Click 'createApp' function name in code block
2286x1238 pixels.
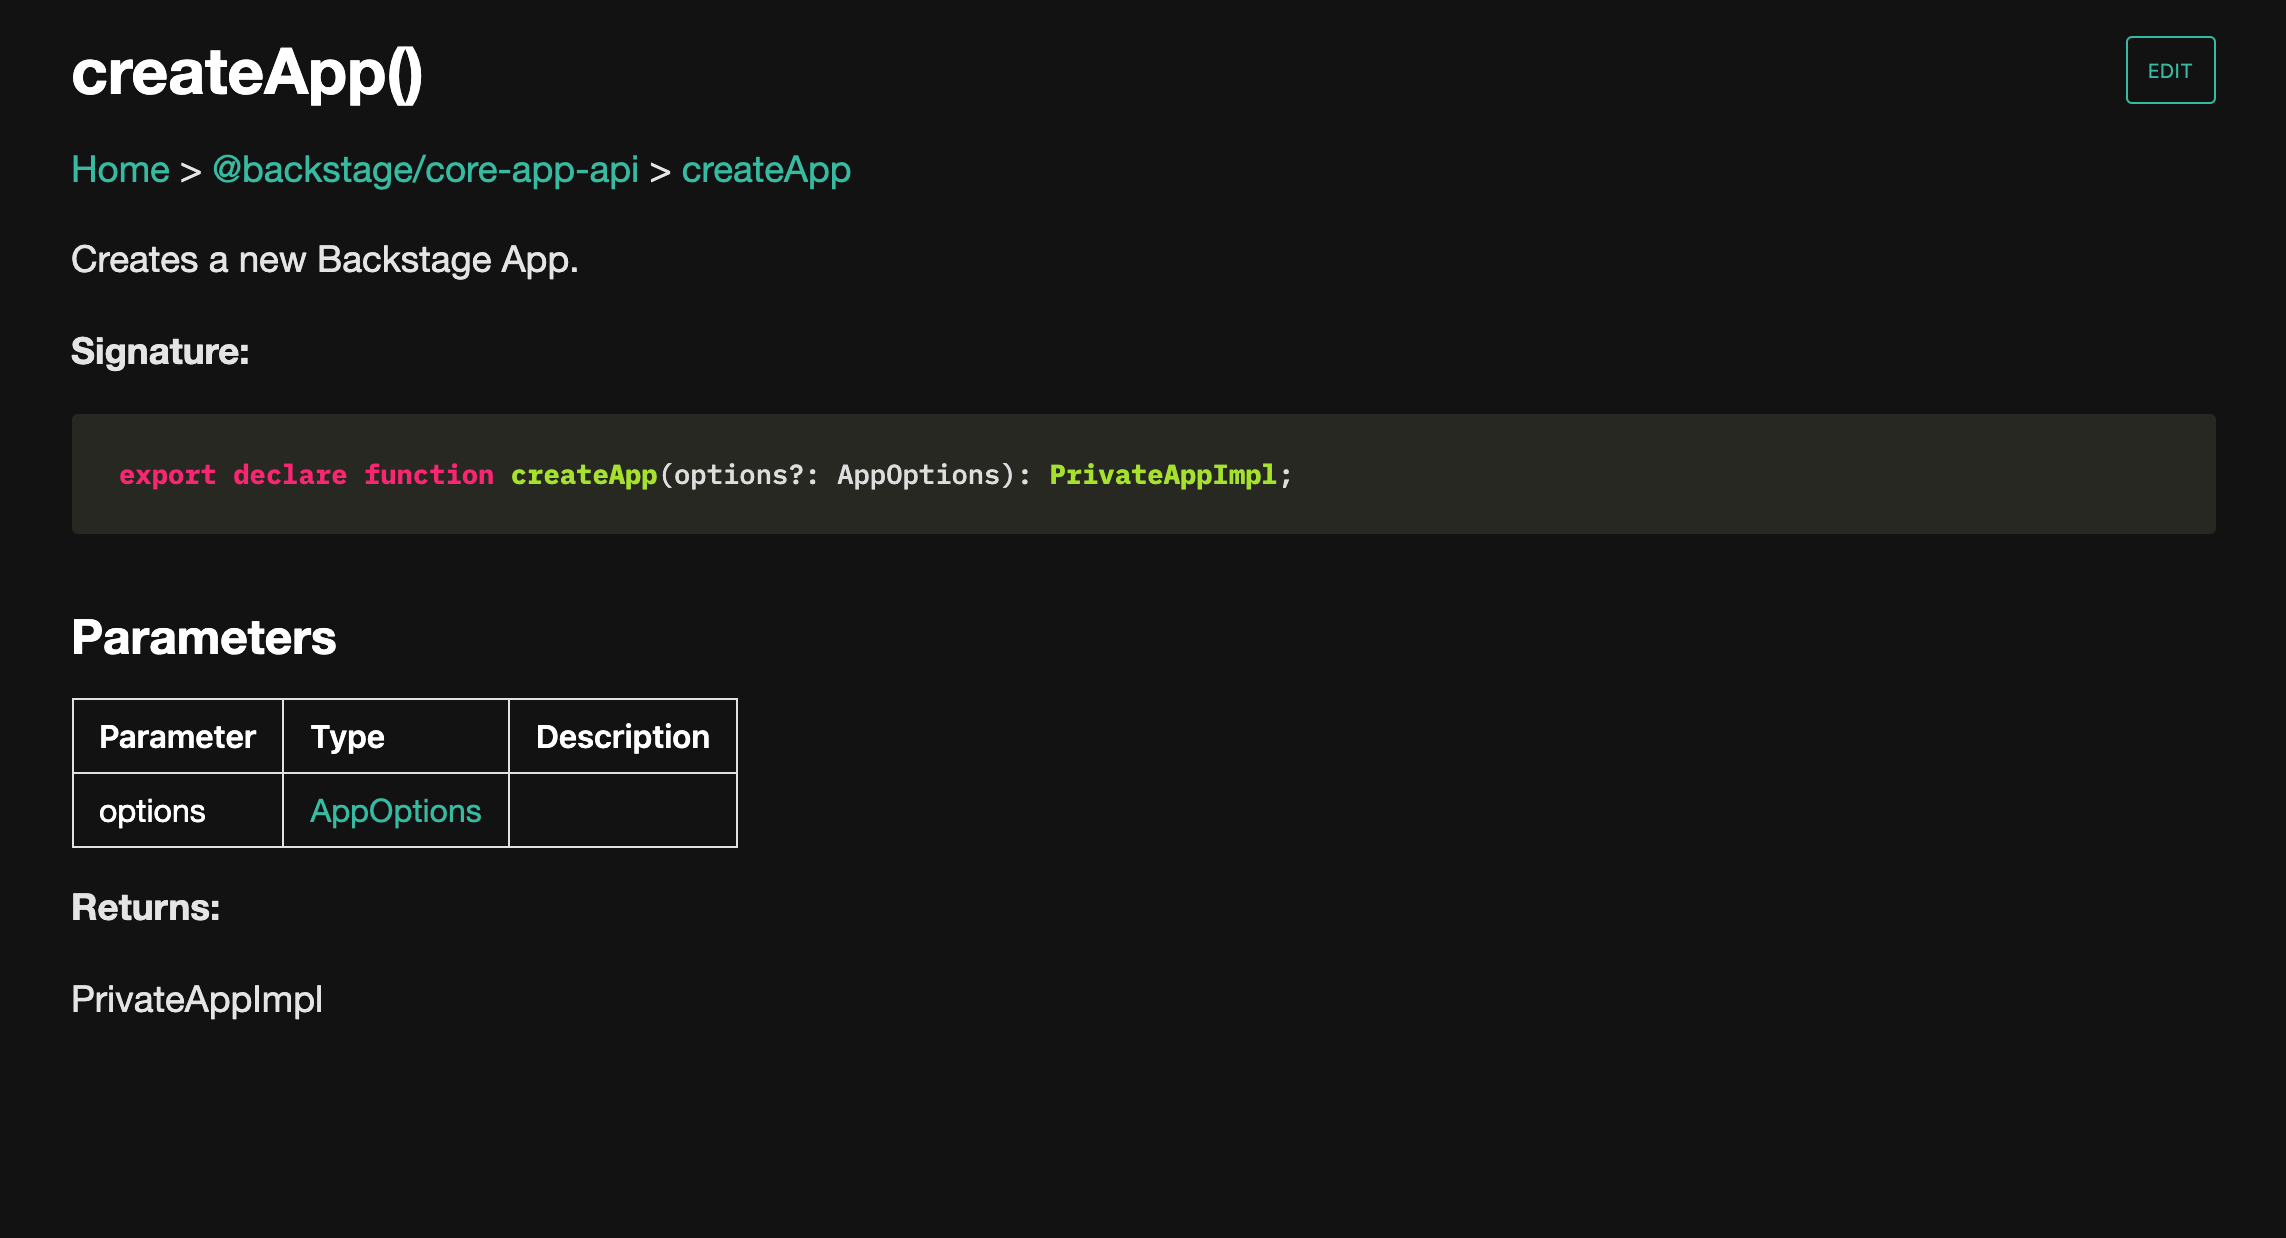click(584, 475)
